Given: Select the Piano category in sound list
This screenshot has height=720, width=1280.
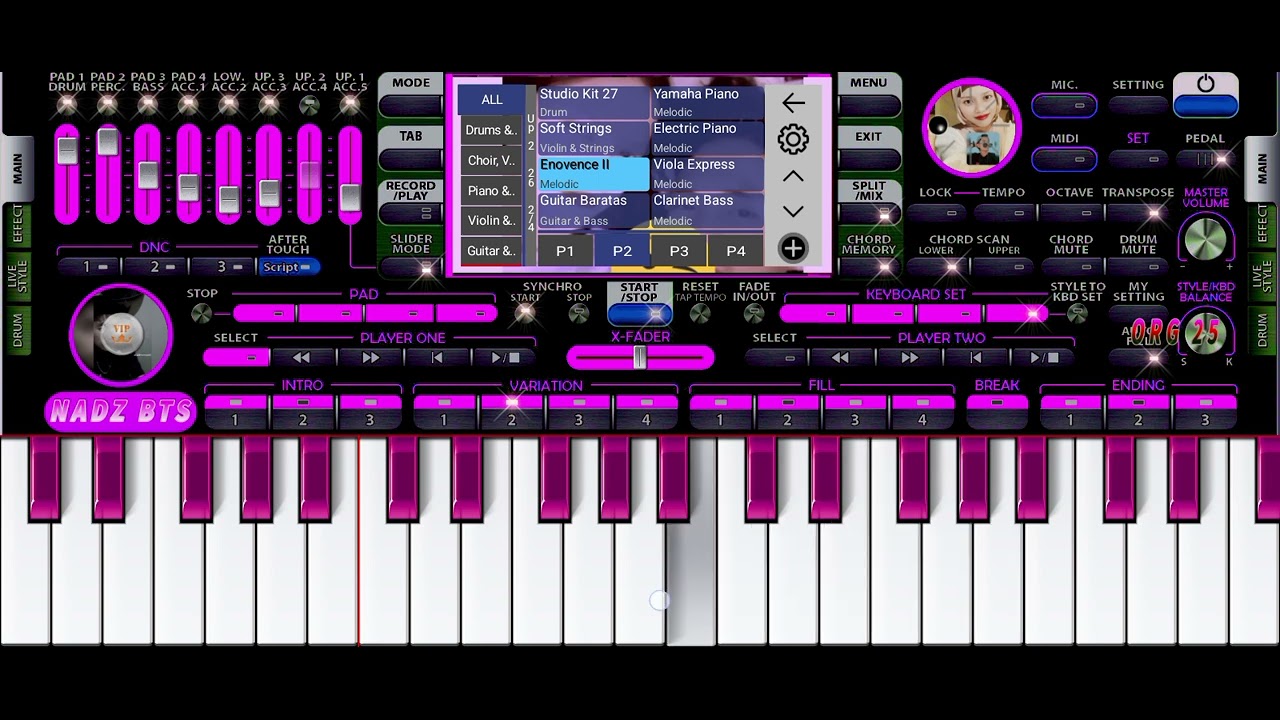Looking at the screenshot, I should coord(491,190).
